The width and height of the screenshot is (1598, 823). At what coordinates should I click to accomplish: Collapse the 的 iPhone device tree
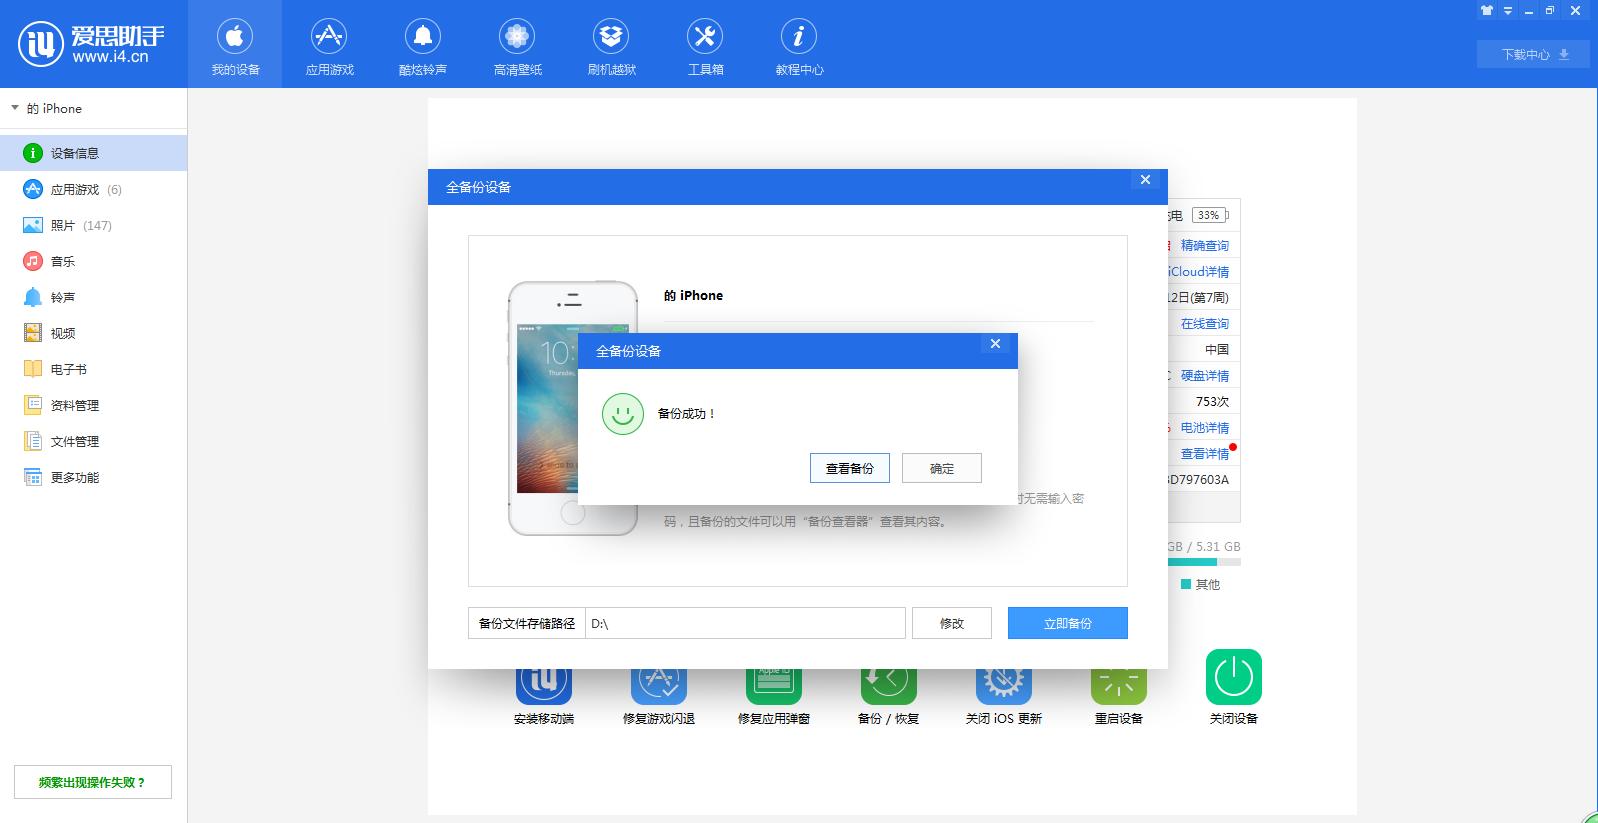tap(15, 108)
